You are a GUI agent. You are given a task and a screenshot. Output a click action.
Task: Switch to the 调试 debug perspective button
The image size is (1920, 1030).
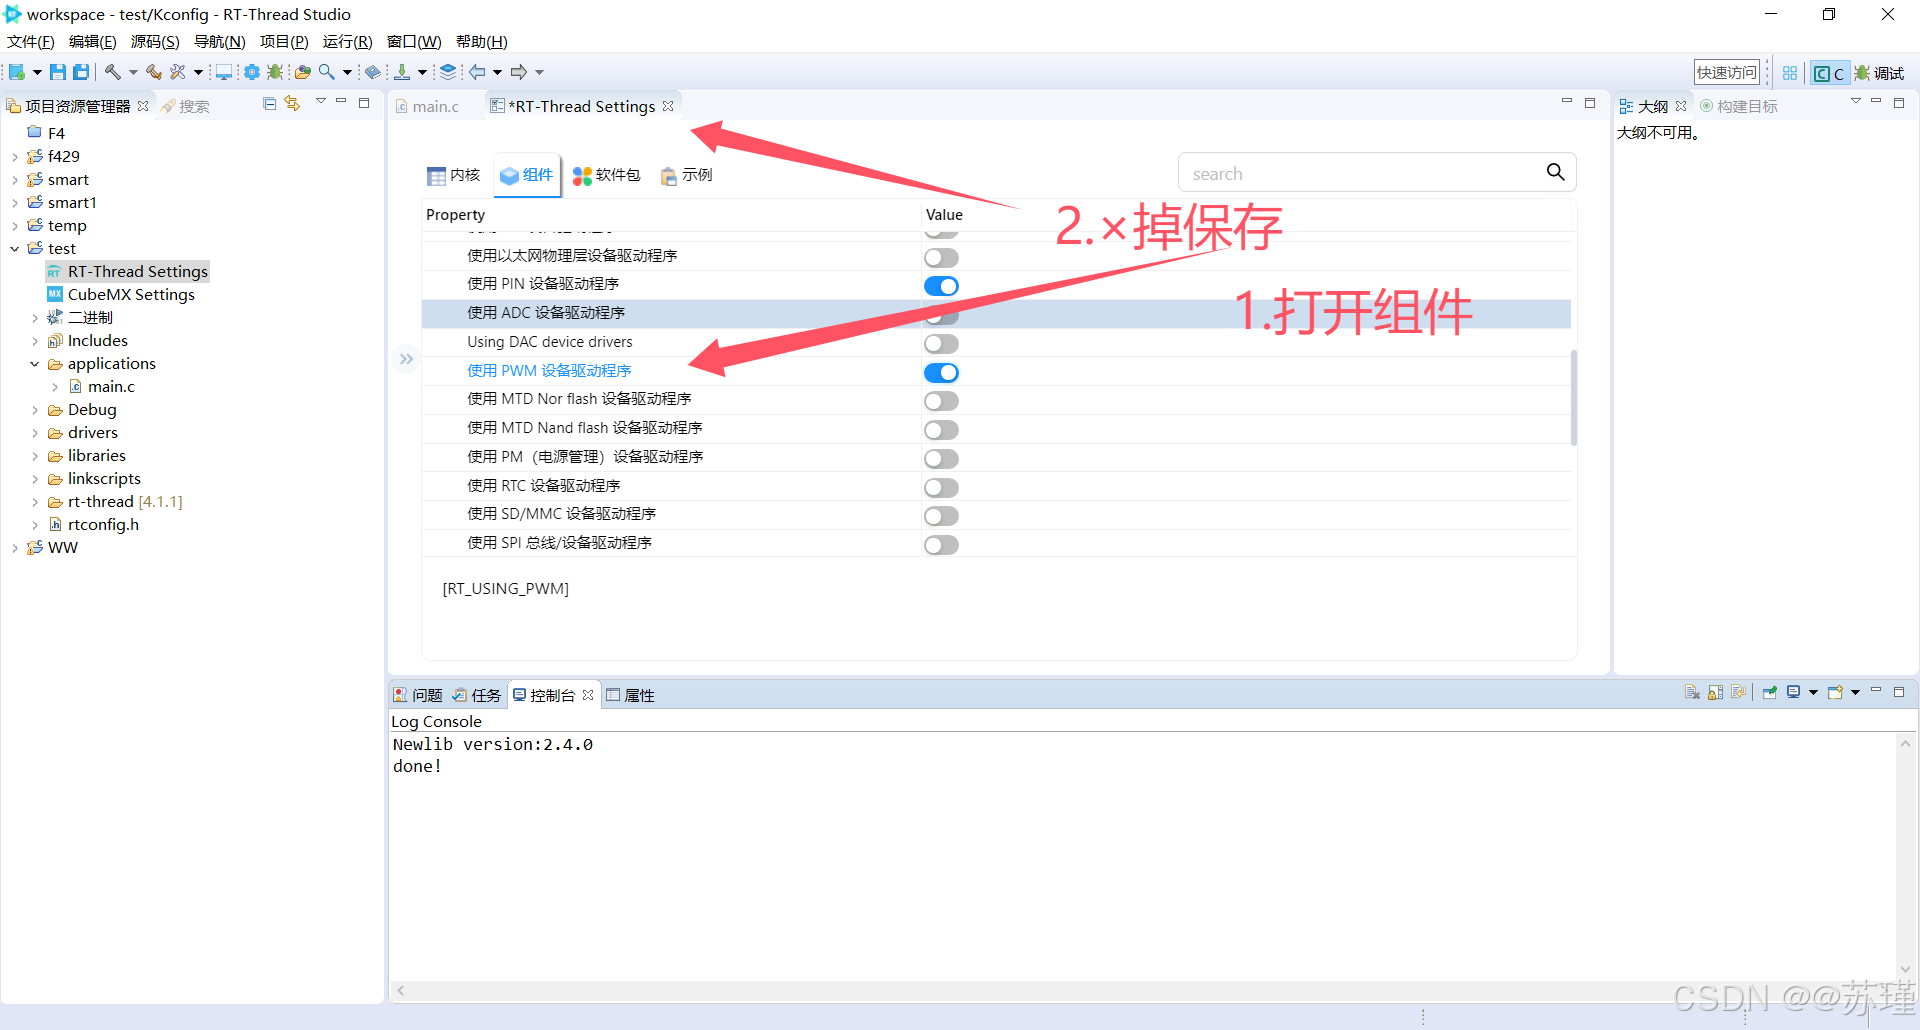click(1879, 73)
